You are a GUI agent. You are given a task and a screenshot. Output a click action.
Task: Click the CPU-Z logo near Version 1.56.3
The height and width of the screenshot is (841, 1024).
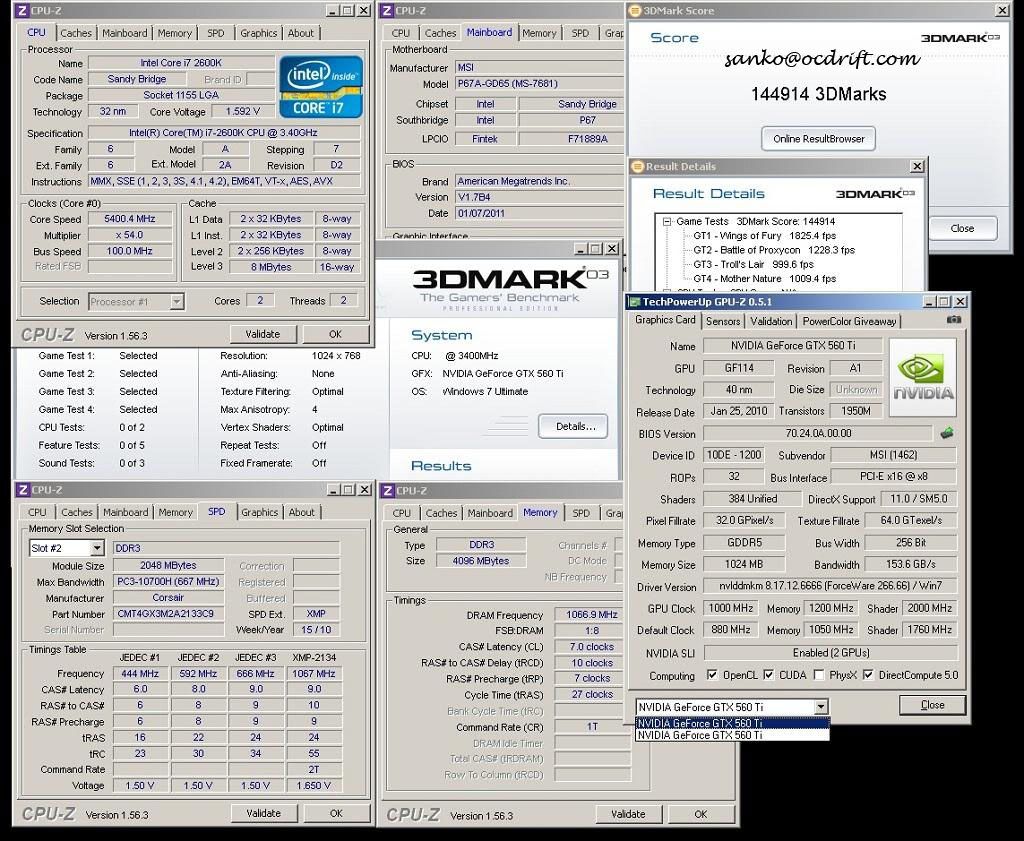pos(47,333)
